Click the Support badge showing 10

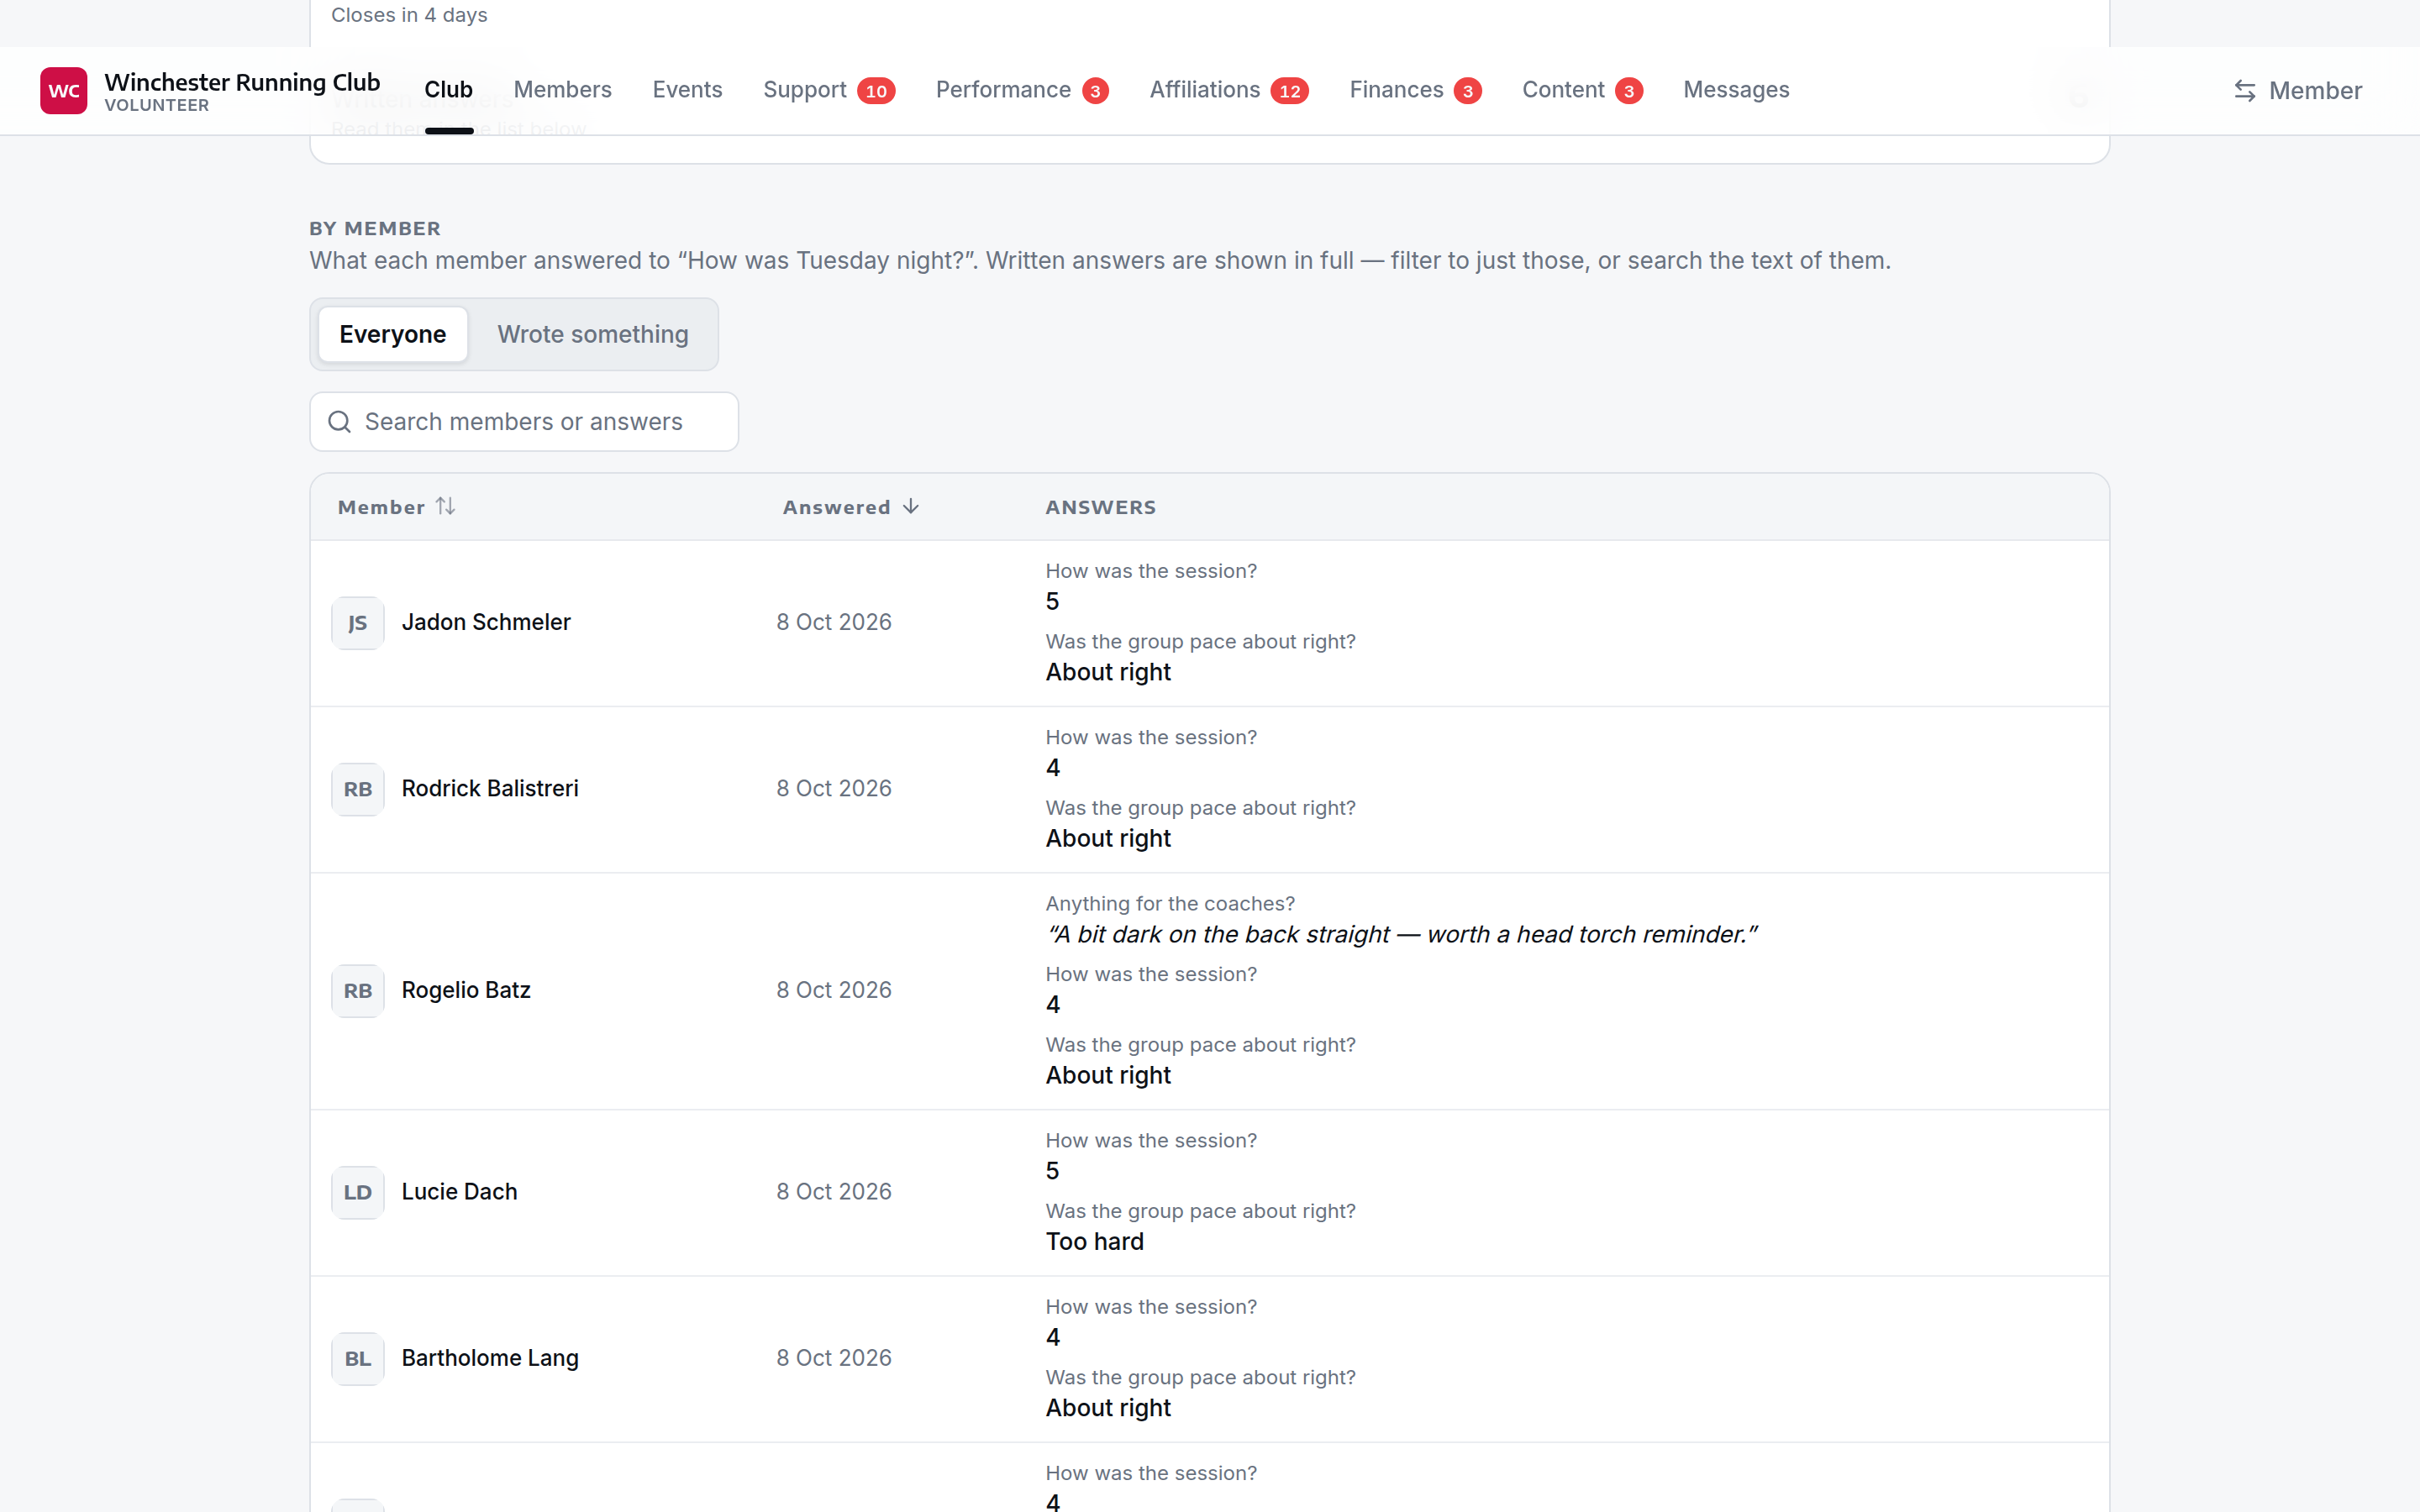876,91
